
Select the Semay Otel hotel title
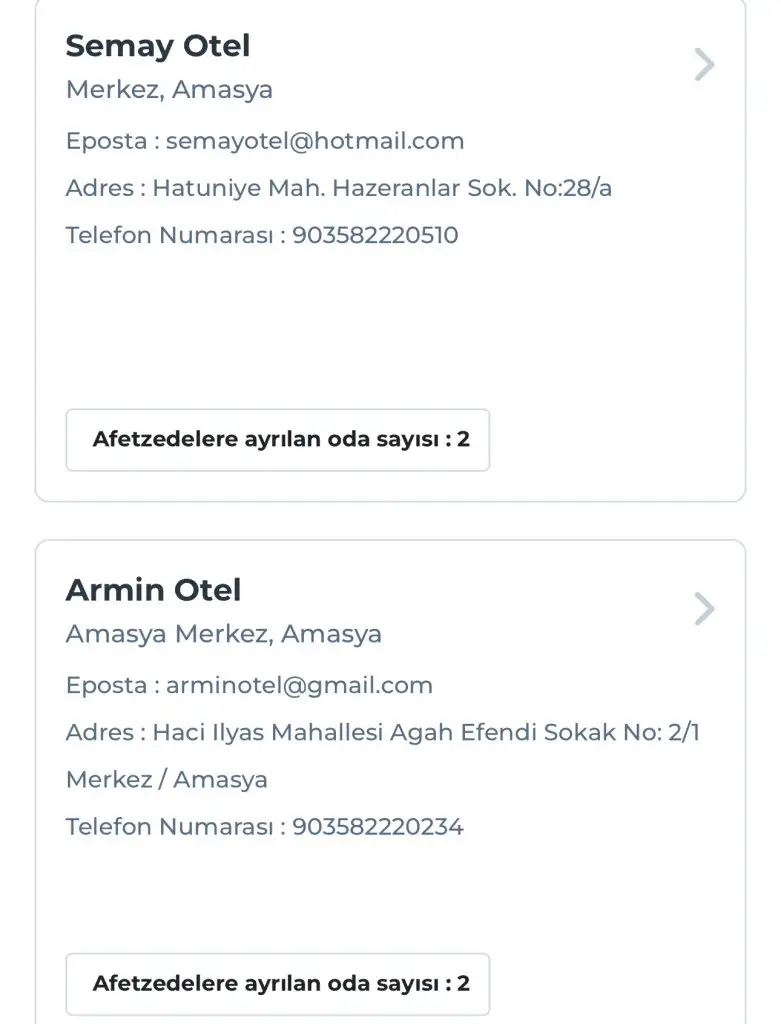[x=158, y=46]
